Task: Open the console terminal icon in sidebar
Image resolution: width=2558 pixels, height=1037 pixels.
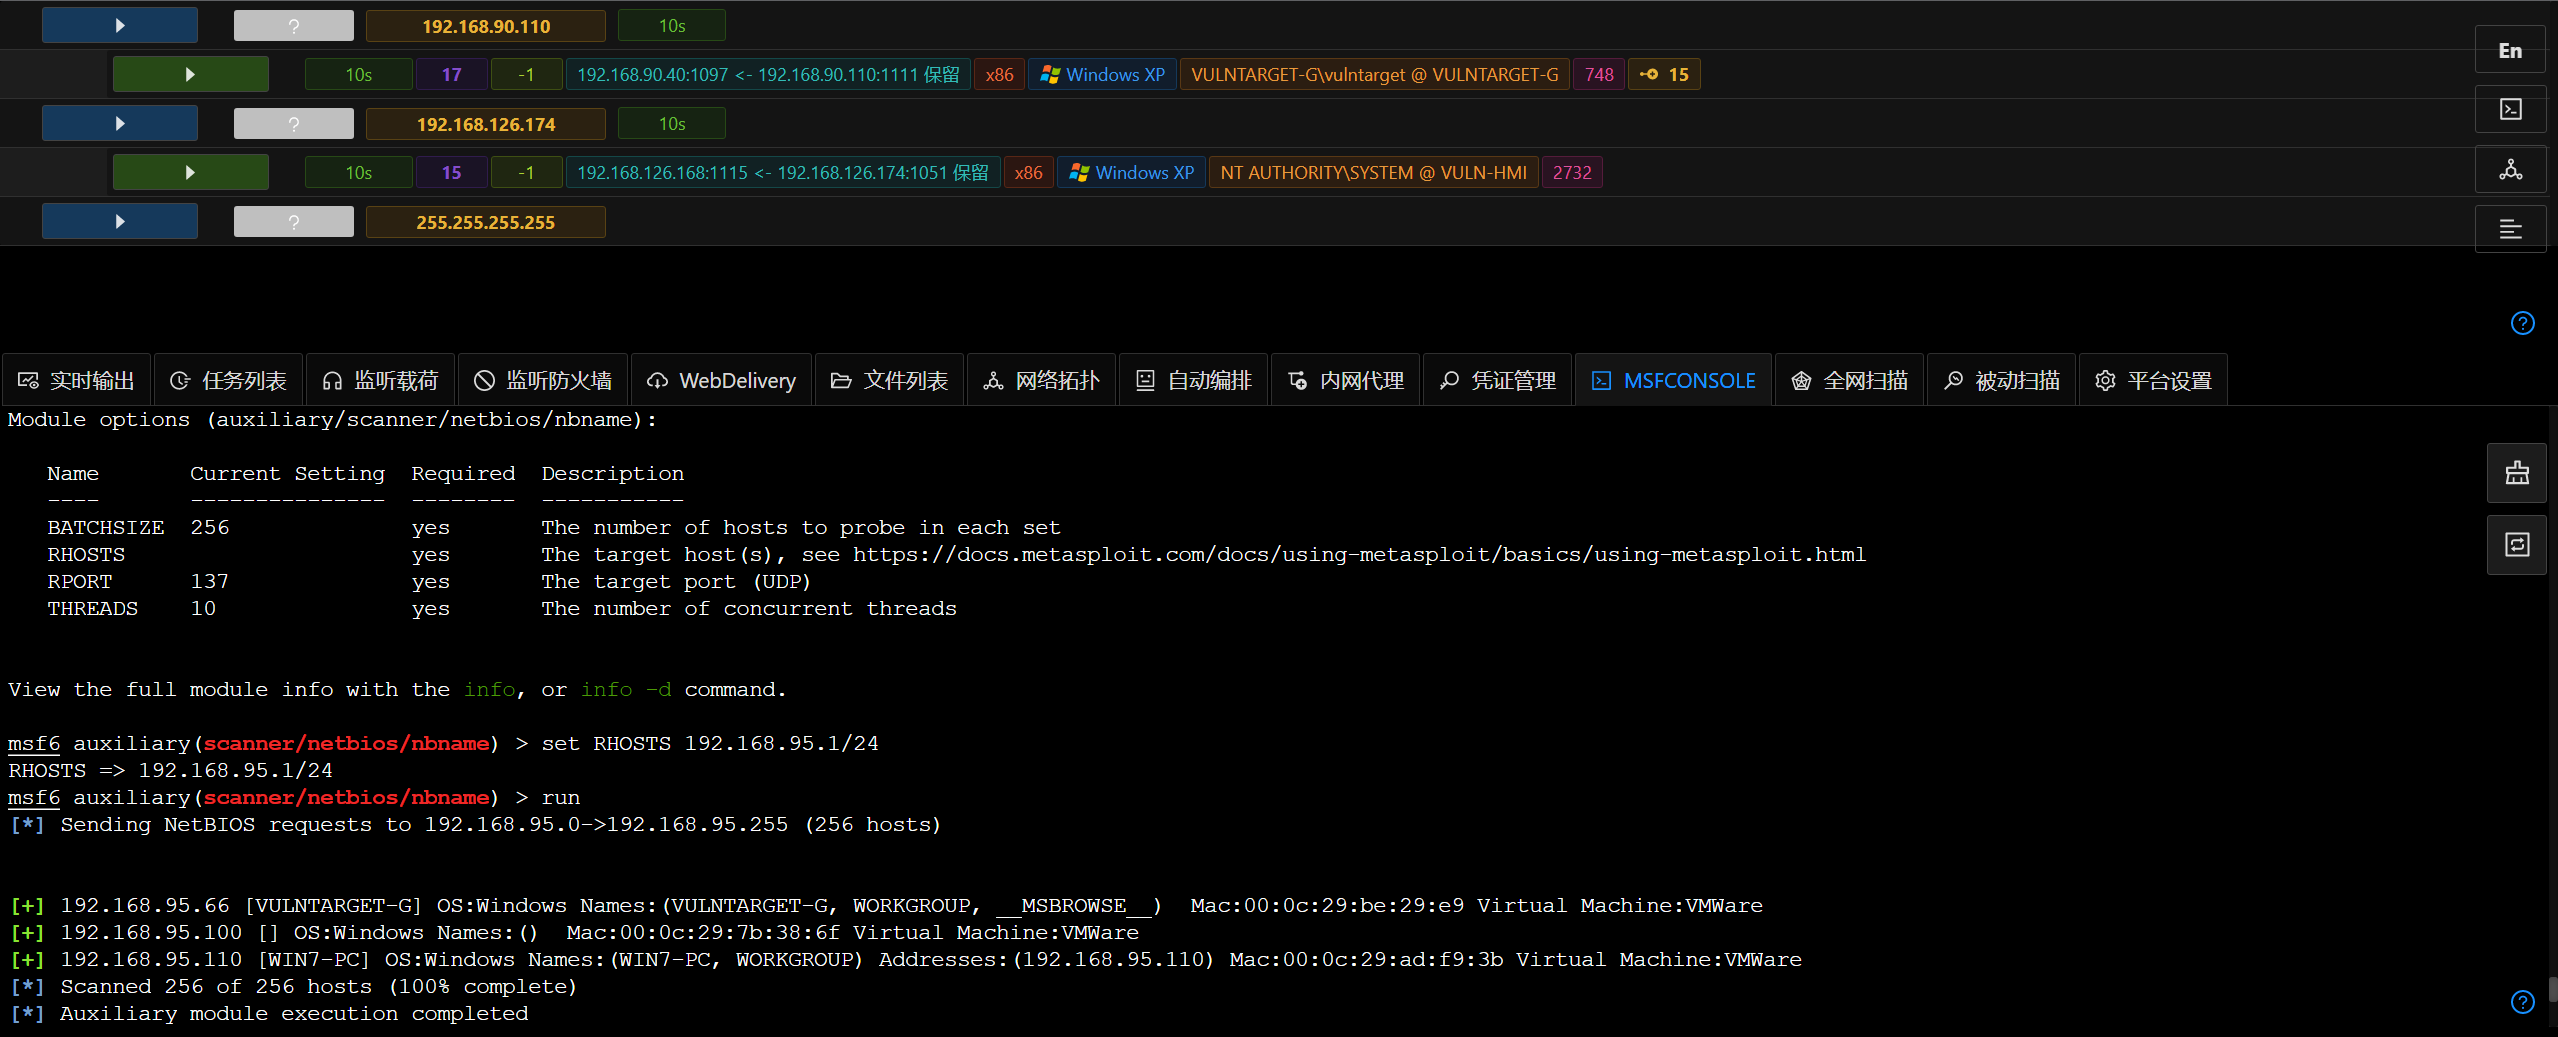Action: (2510, 109)
